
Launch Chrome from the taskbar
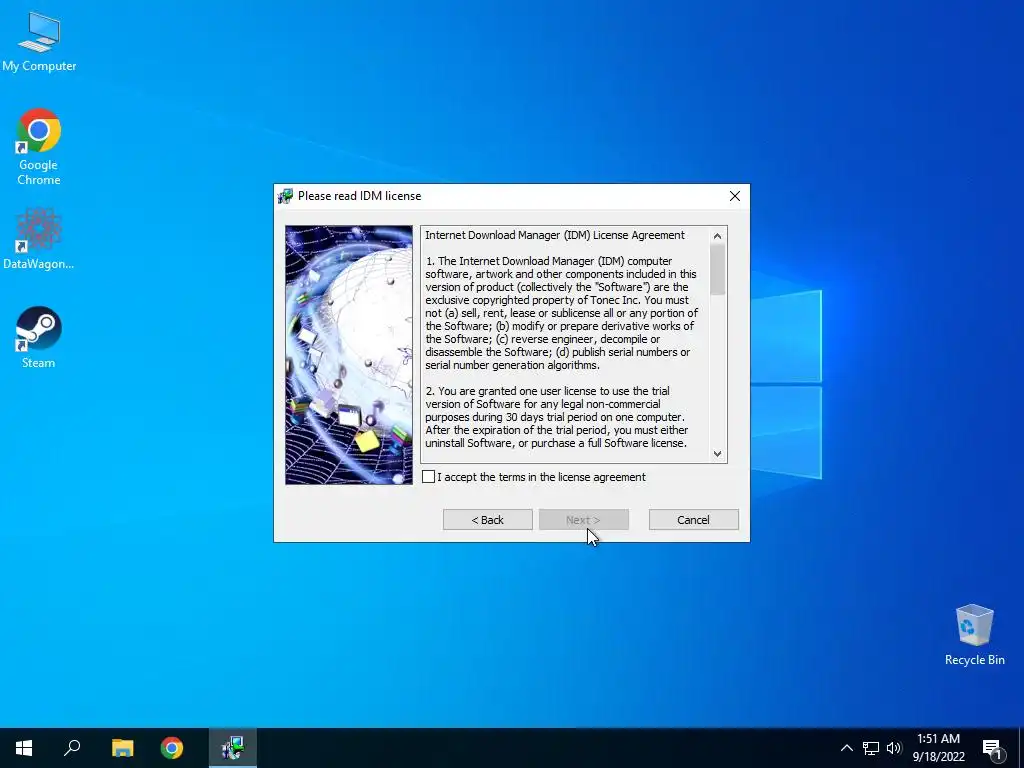172,748
